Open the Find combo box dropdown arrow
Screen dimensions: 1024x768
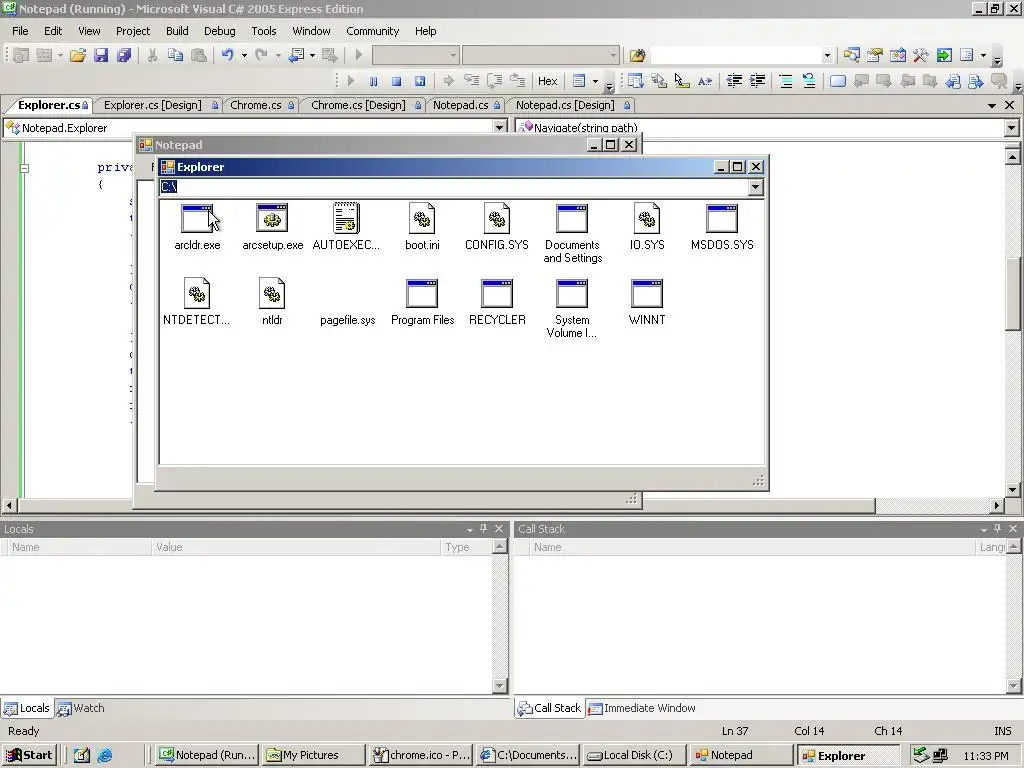pyautogui.click(x=827, y=56)
